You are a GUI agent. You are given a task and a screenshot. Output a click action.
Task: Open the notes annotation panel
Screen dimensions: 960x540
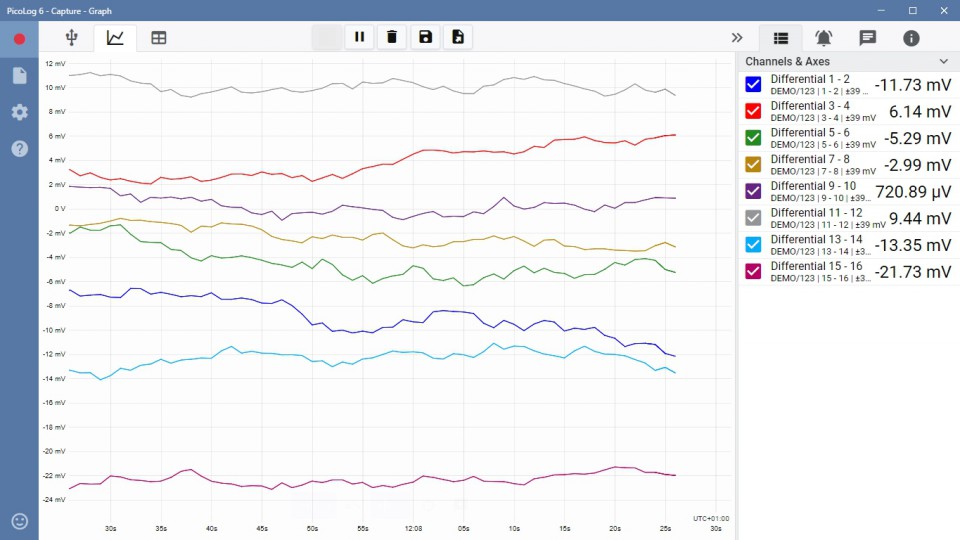click(x=868, y=38)
